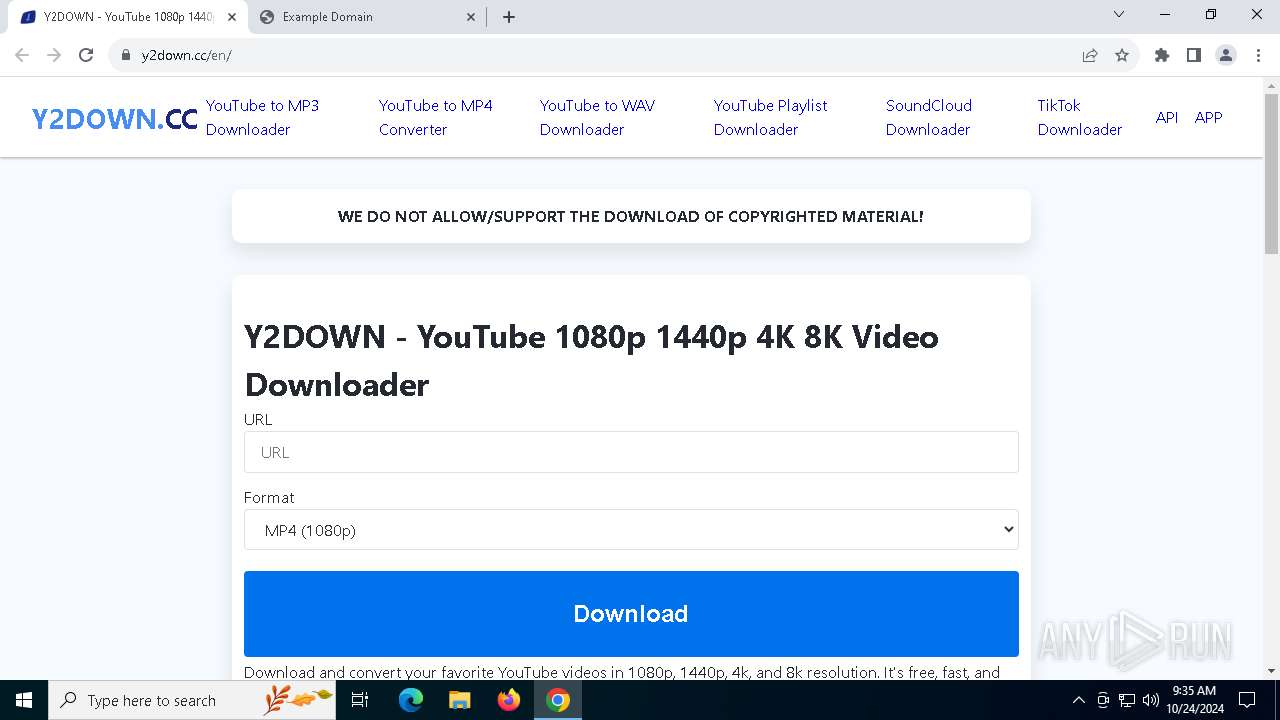The width and height of the screenshot is (1280, 720).
Task: Open the notification center icon
Action: (x=1247, y=700)
